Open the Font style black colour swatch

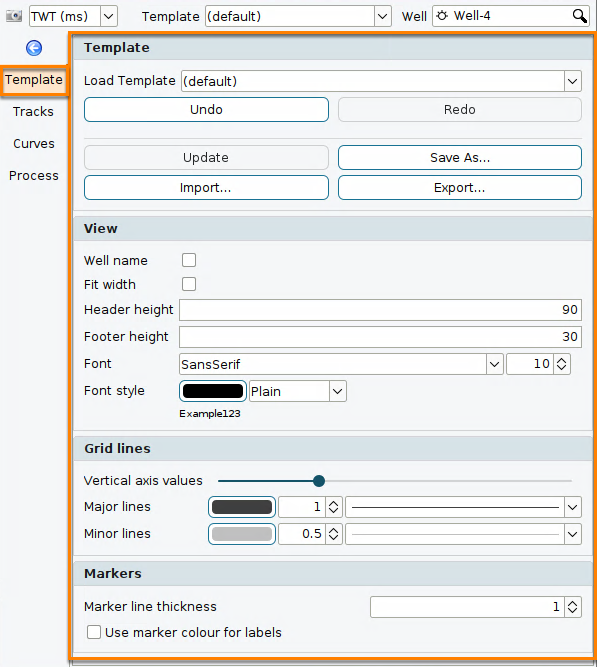213,391
